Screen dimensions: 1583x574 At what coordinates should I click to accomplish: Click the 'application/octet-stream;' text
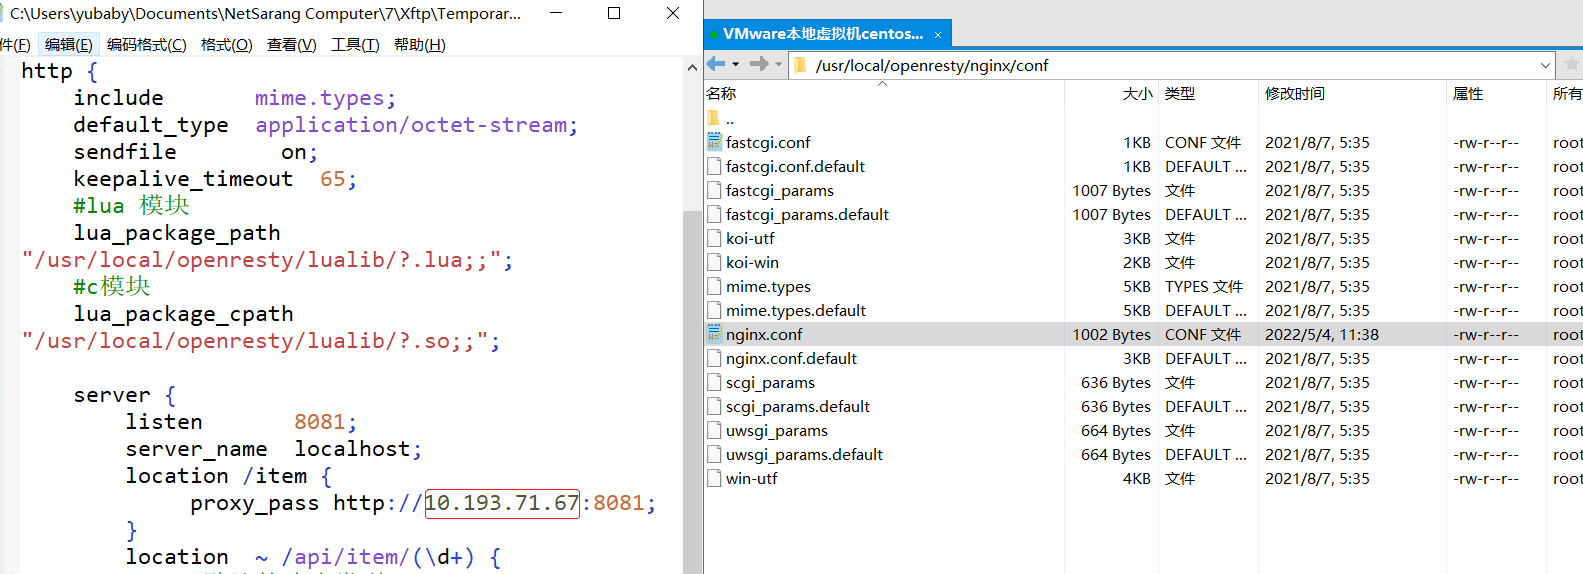coord(417,125)
